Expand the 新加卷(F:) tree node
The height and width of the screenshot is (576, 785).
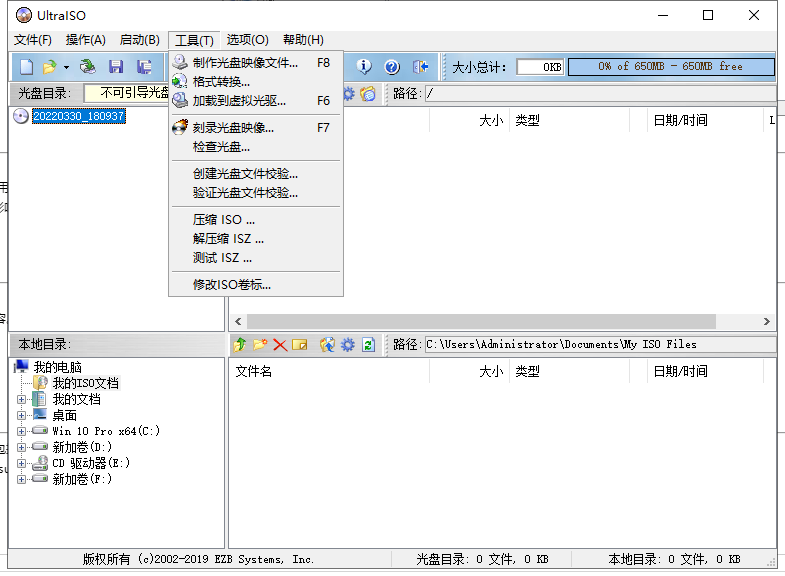click(21, 479)
